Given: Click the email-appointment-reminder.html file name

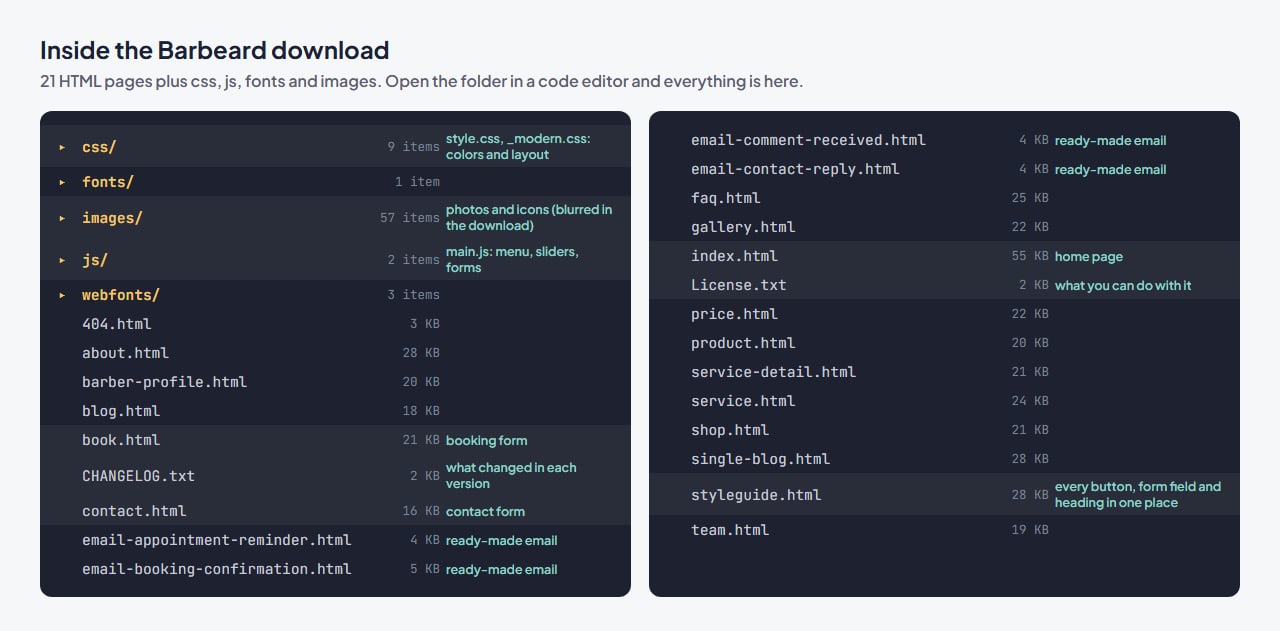Looking at the screenshot, I should [x=217, y=540].
